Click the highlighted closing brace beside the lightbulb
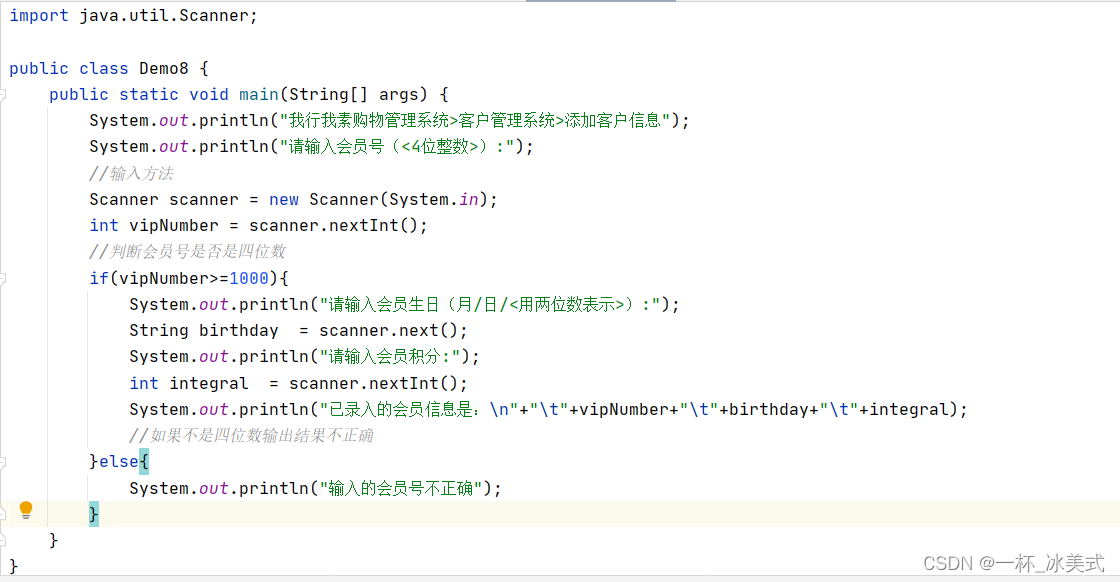 (94, 514)
